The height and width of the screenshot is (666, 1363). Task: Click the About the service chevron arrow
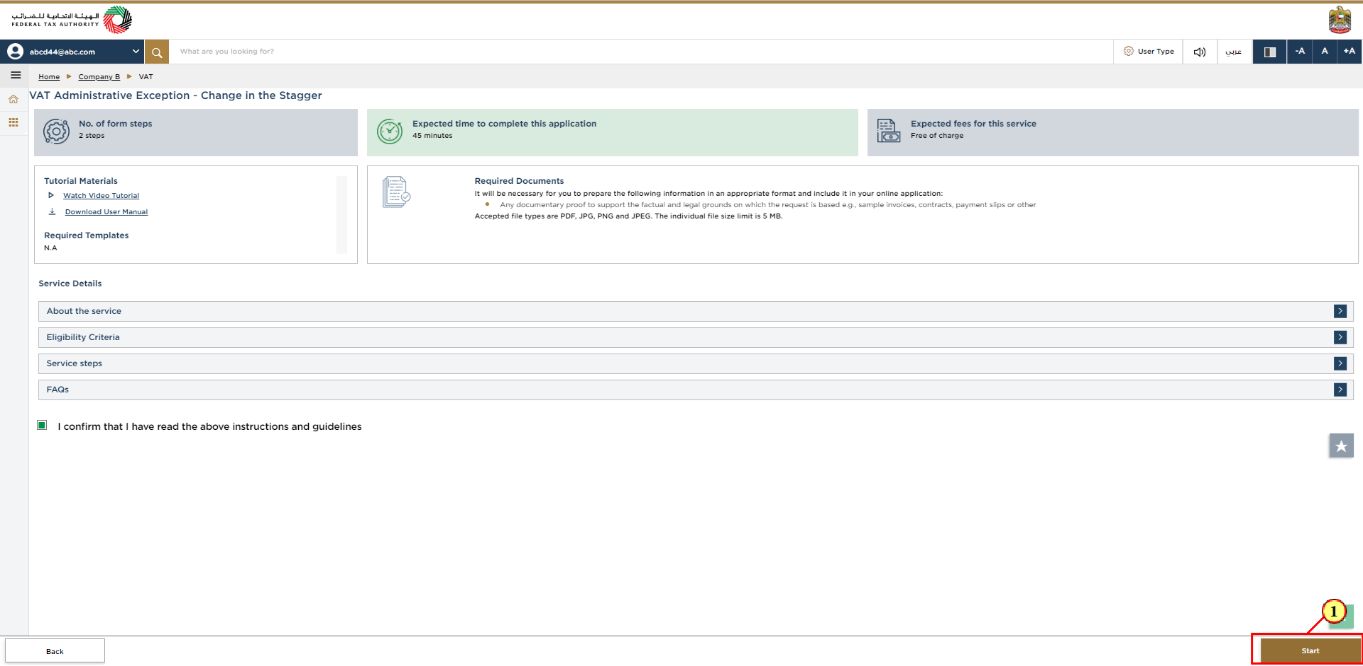1340,311
